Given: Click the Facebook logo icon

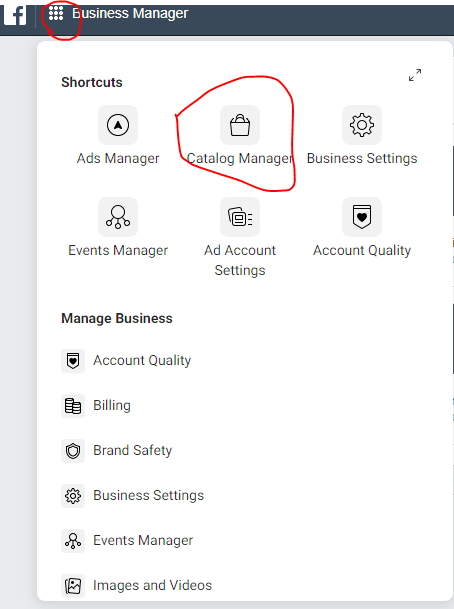Looking at the screenshot, I should (15, 15).
